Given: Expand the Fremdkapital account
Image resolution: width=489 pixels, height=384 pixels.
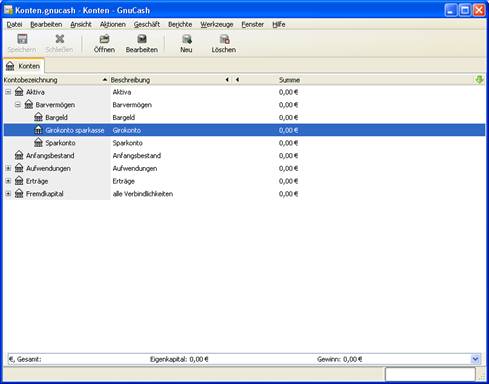Looking at the screenshot, I should pyautogui.click(x=8, y=193).
